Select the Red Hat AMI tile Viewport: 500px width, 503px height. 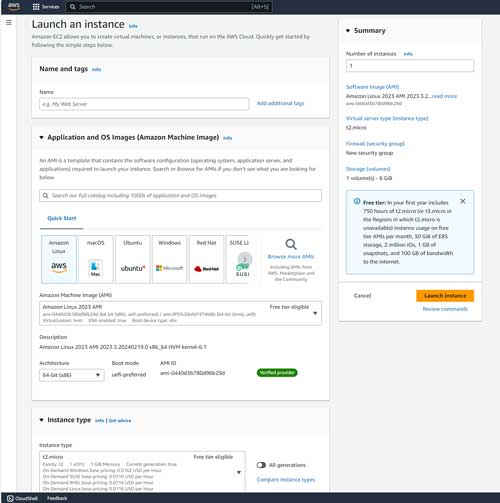coord(206,259)
